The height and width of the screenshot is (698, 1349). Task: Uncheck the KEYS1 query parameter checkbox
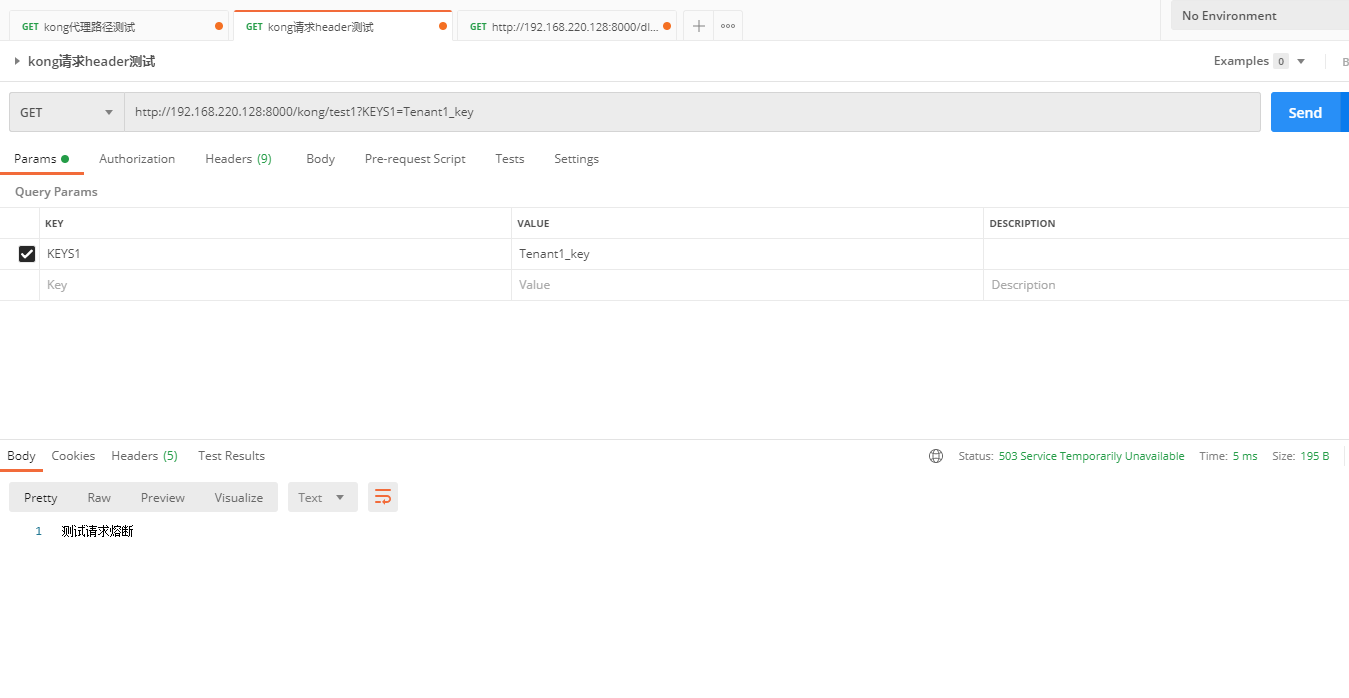tap(27, 254)
